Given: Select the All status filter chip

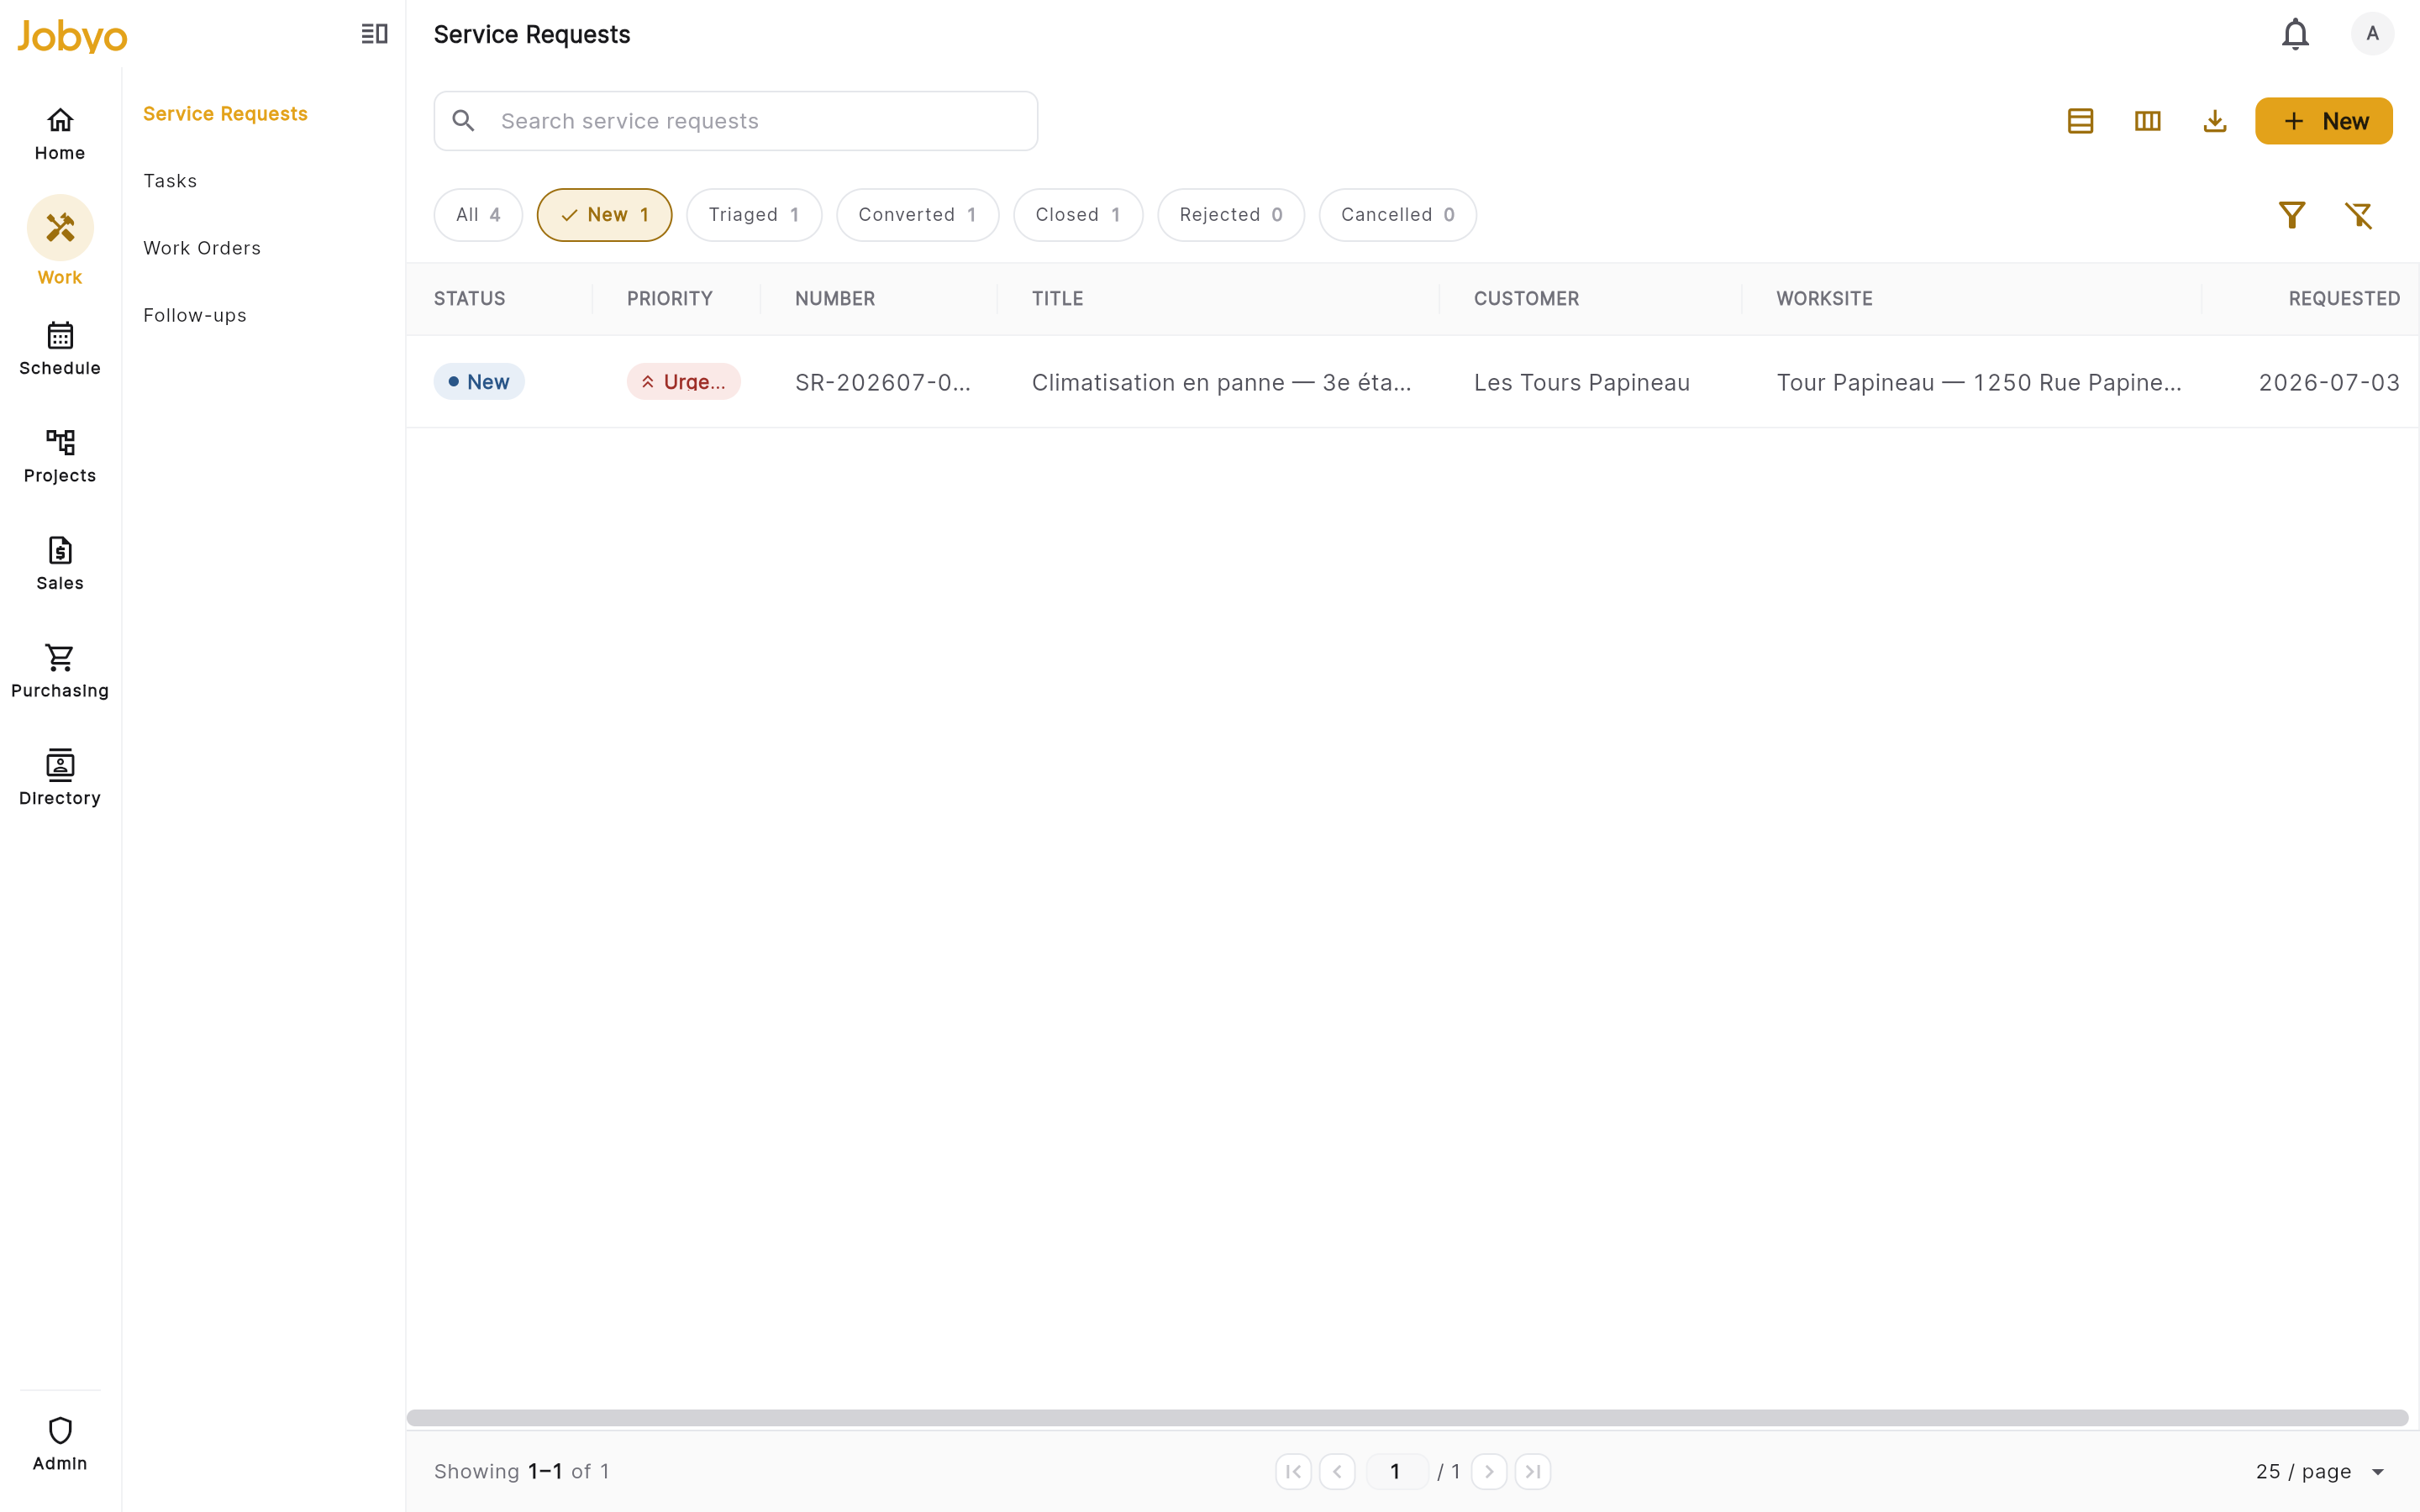Looking at the screenshot, I should [478, 215].
